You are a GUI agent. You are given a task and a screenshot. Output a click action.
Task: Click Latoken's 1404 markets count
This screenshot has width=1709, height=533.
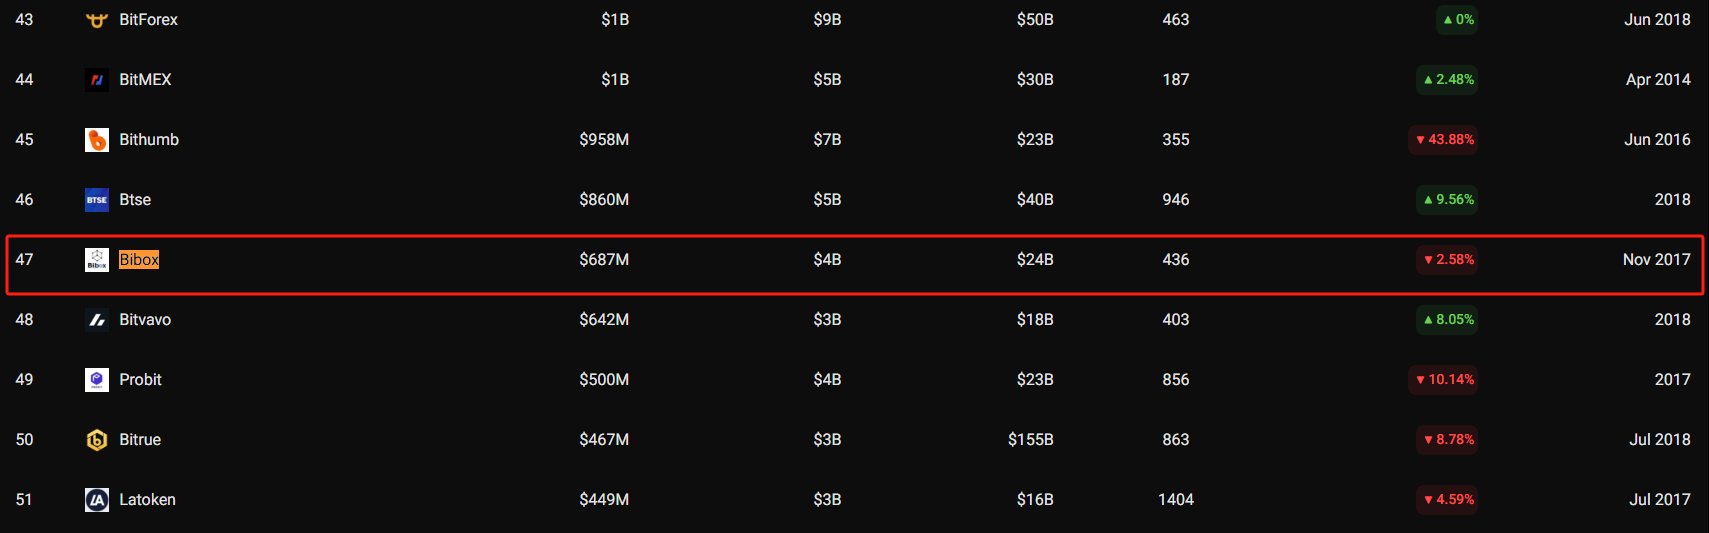[x=1176, y=500]
